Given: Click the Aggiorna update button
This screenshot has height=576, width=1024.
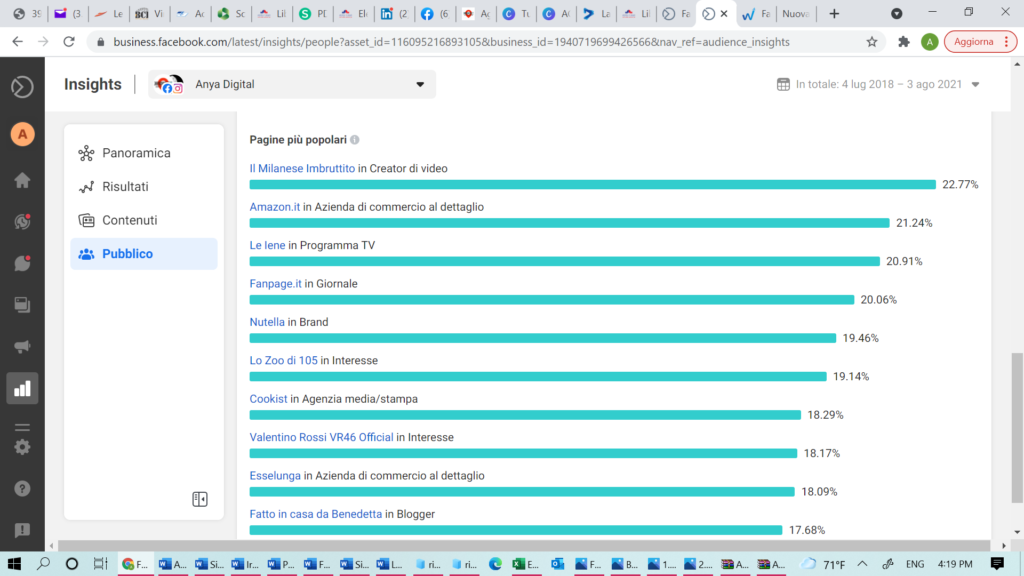Looking at the screenshot, I should click(x=973, y=42).
